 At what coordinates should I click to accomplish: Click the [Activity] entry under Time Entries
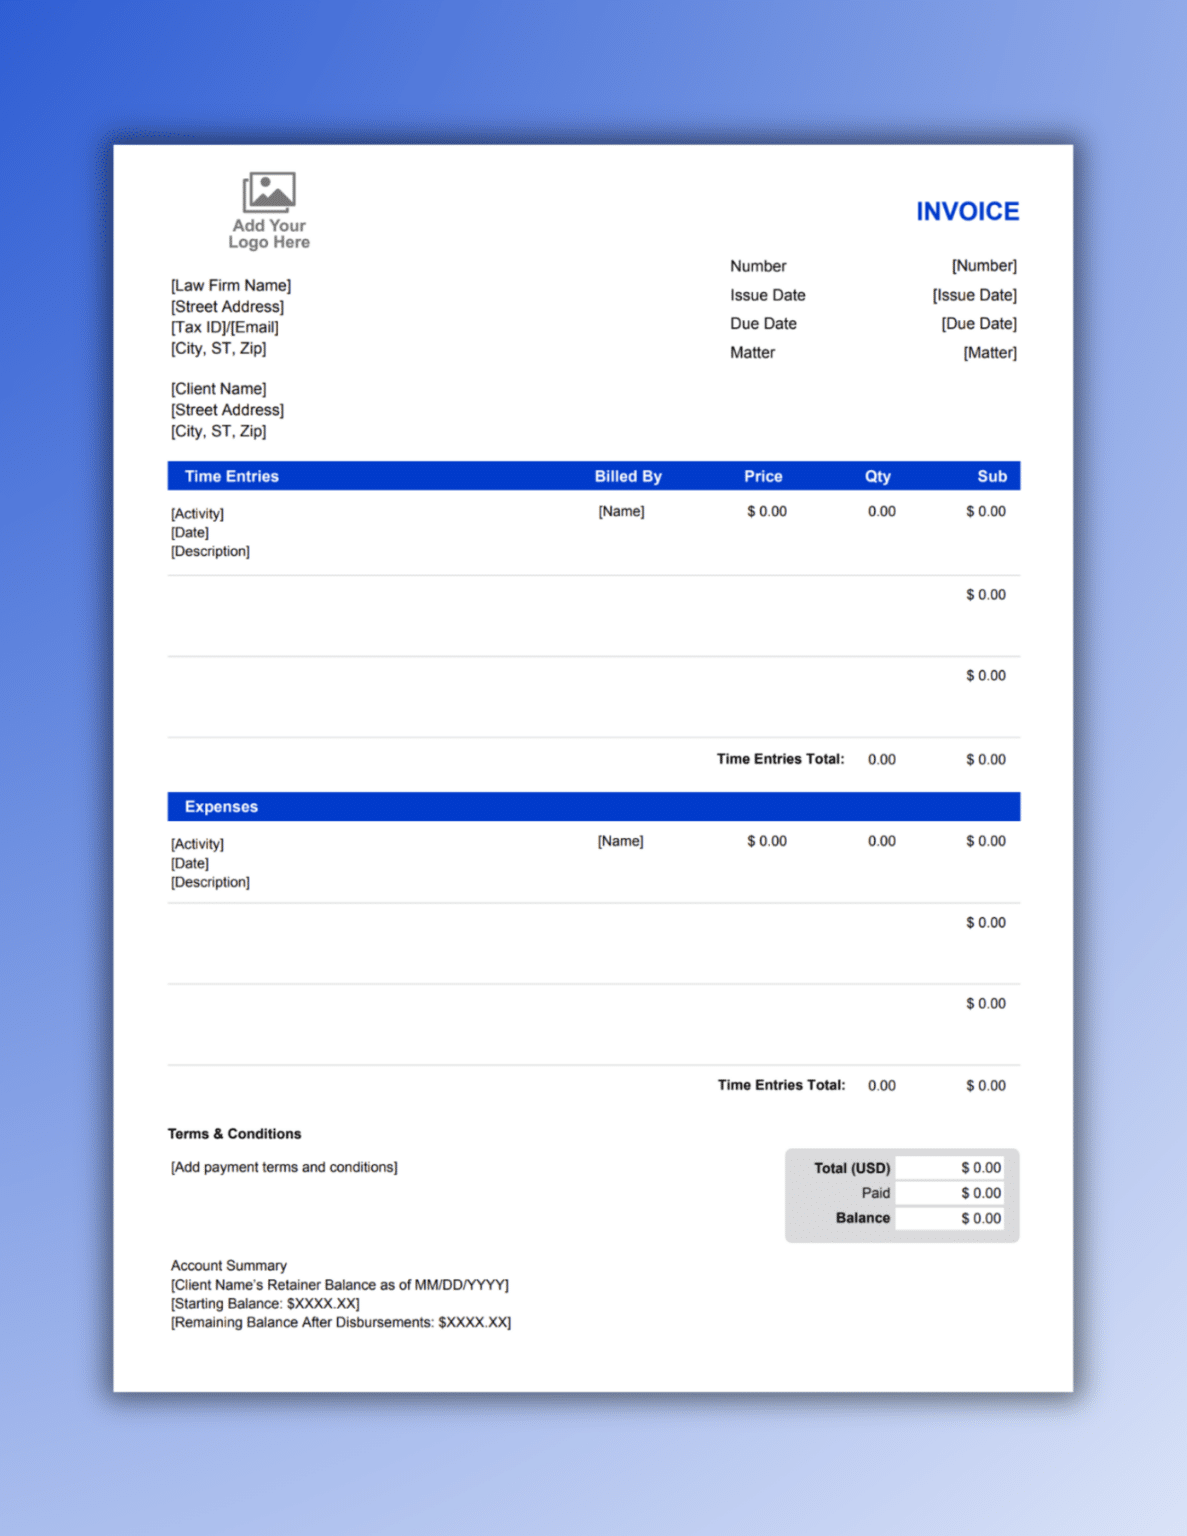click(197, 513)
